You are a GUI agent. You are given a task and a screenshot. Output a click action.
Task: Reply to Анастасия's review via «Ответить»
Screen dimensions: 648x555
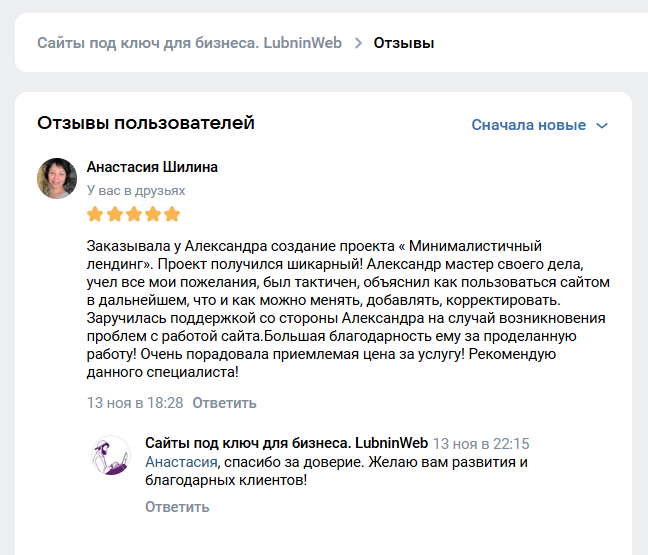pos(224,403)
